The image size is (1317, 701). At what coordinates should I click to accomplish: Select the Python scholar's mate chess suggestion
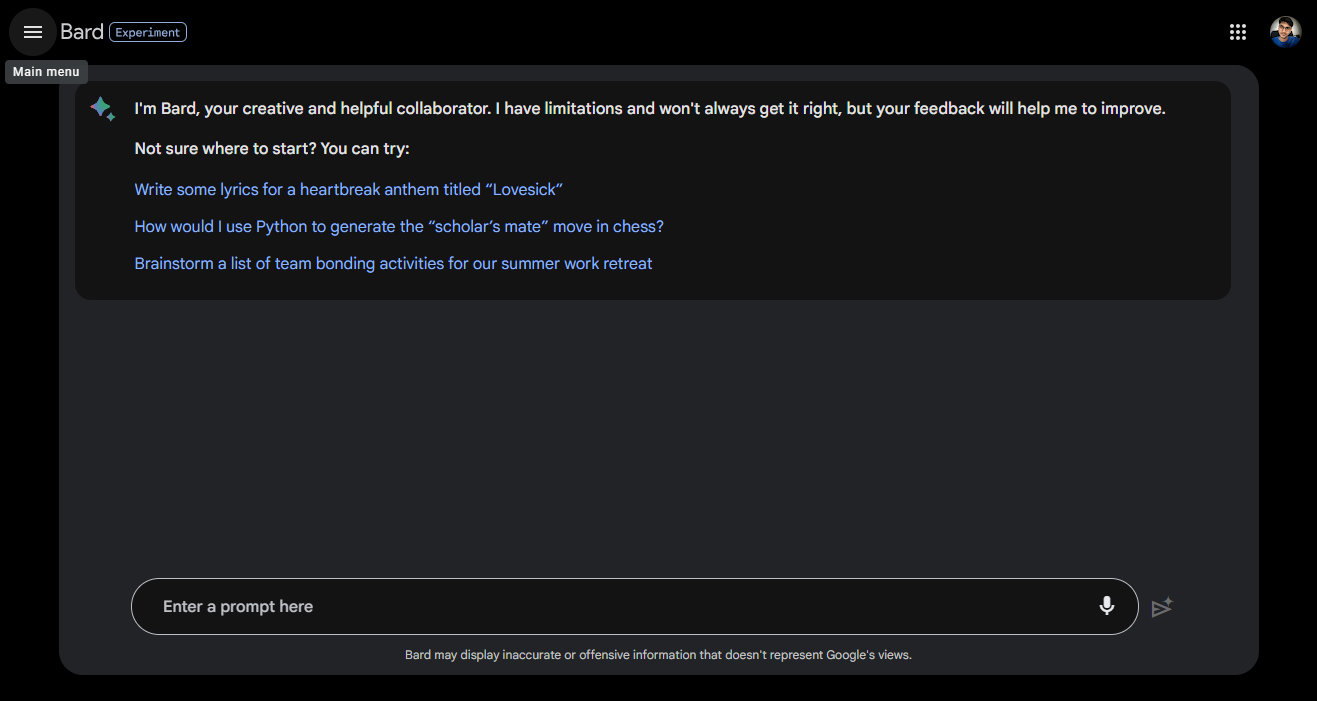(399, 226)
